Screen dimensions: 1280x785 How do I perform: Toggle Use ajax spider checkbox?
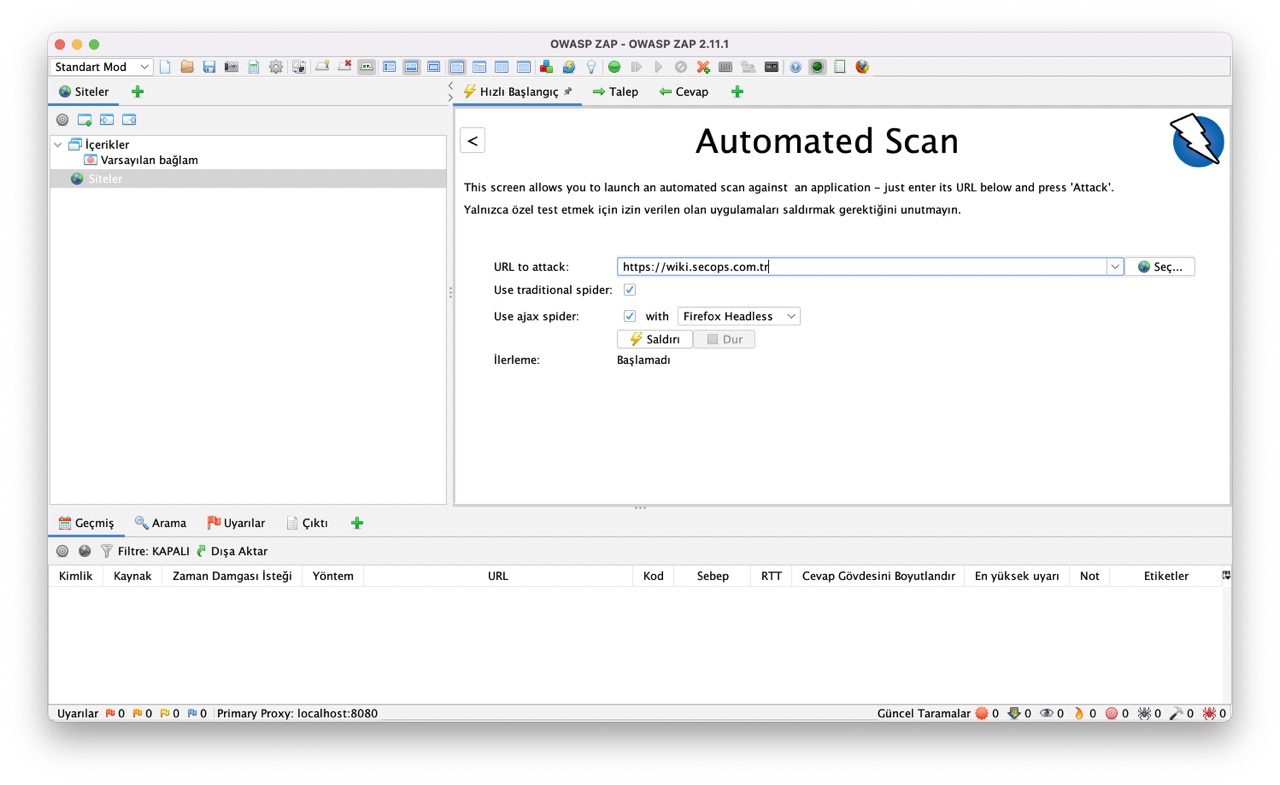point(630,316)
